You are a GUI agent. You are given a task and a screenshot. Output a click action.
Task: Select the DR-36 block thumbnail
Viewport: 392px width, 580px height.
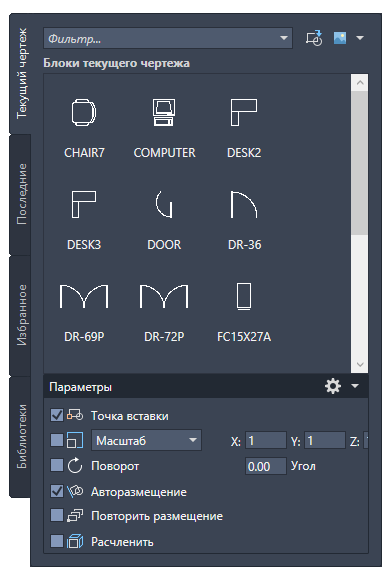[244, 204]
